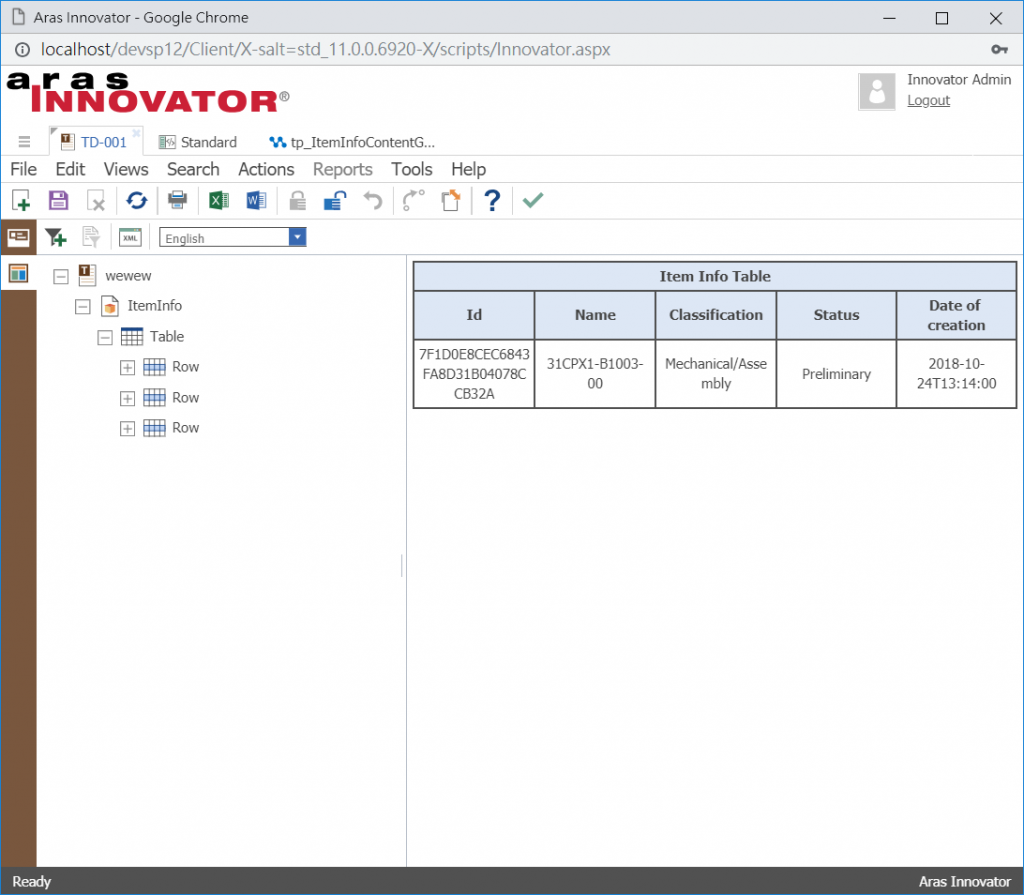1024x895 pixels.
Task: Select the wewew document icon
Action: tap(87, 275)
